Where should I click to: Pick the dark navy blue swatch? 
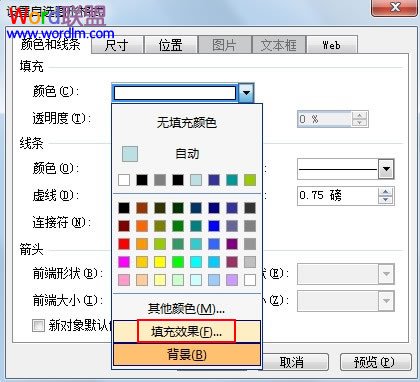pos(214,208)
